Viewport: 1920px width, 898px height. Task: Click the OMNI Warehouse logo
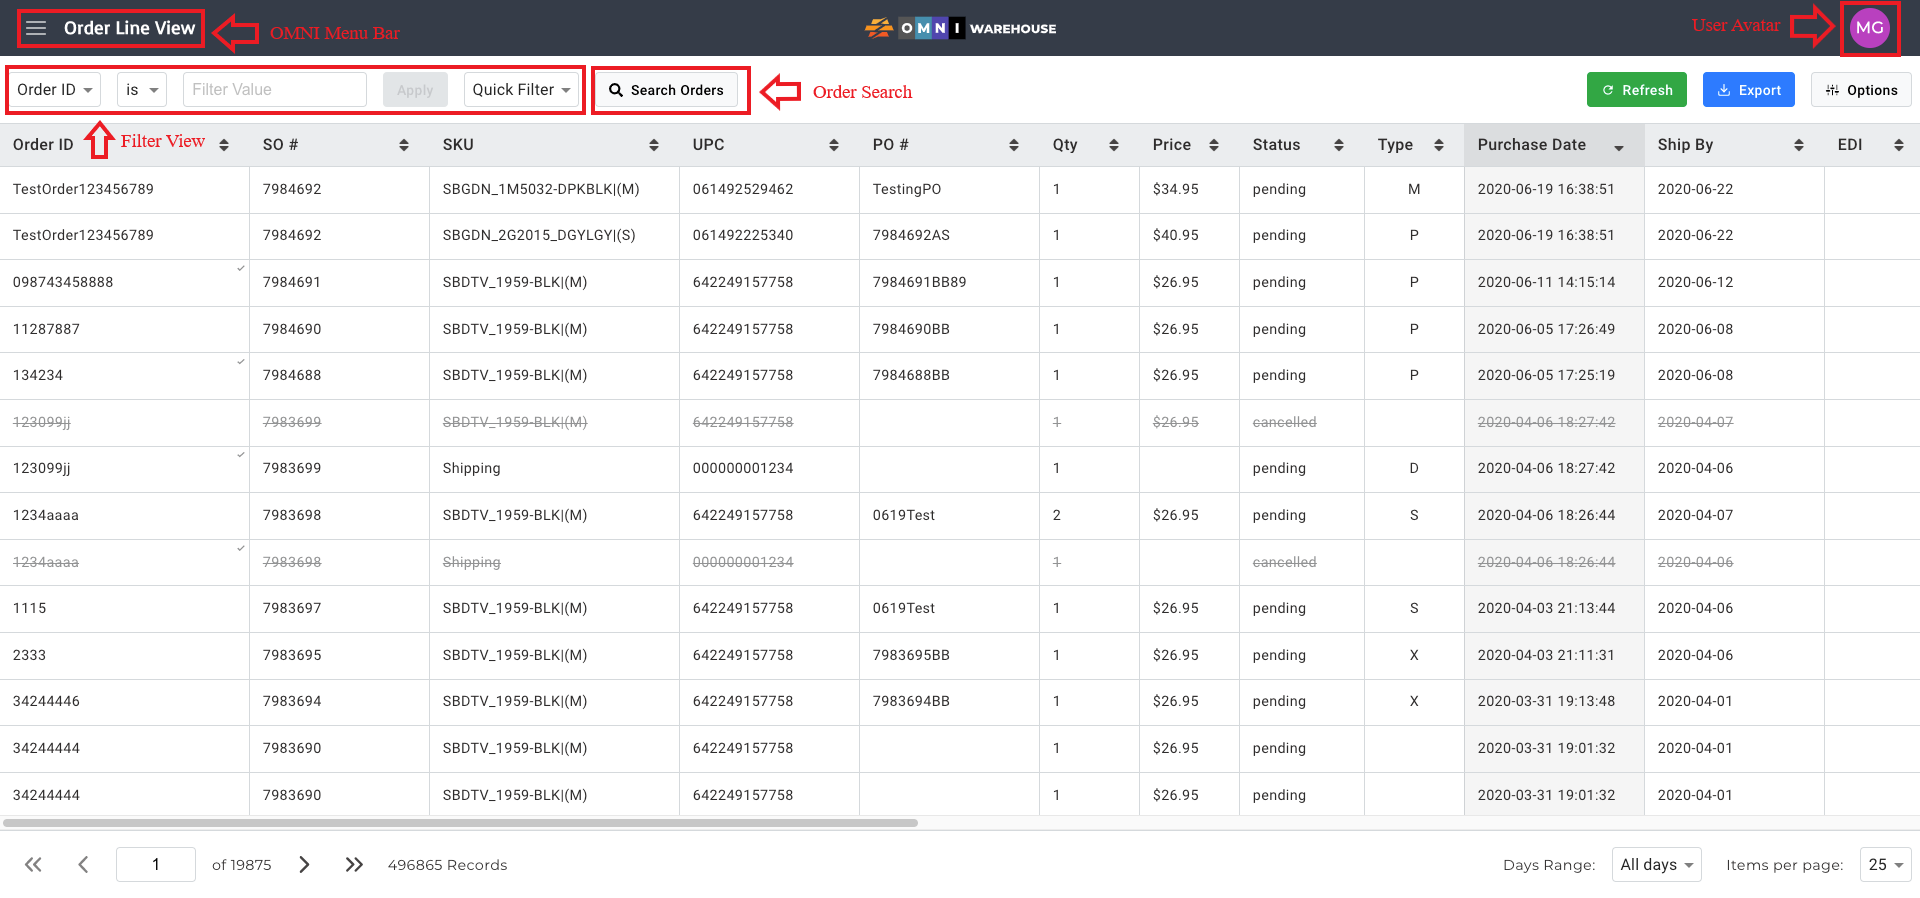[960, 28]
